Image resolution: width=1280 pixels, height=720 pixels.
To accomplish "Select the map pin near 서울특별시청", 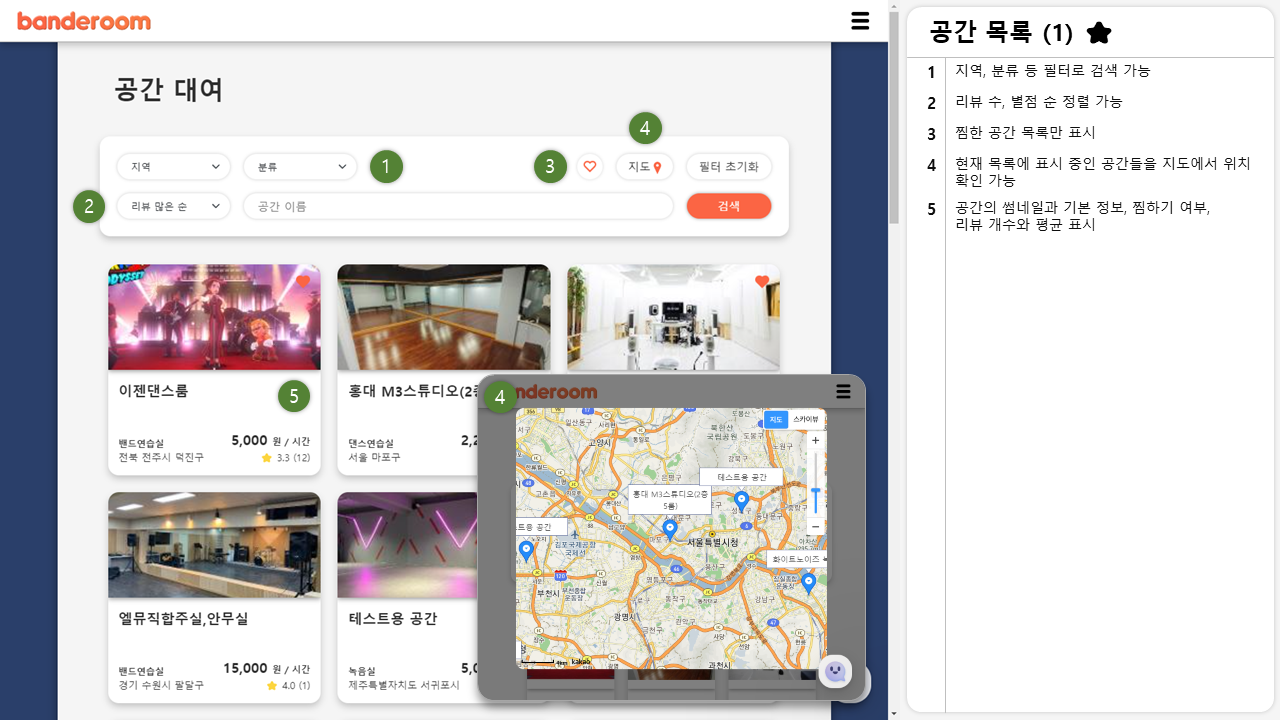I will pyautogui.click(x=670, y=528).
